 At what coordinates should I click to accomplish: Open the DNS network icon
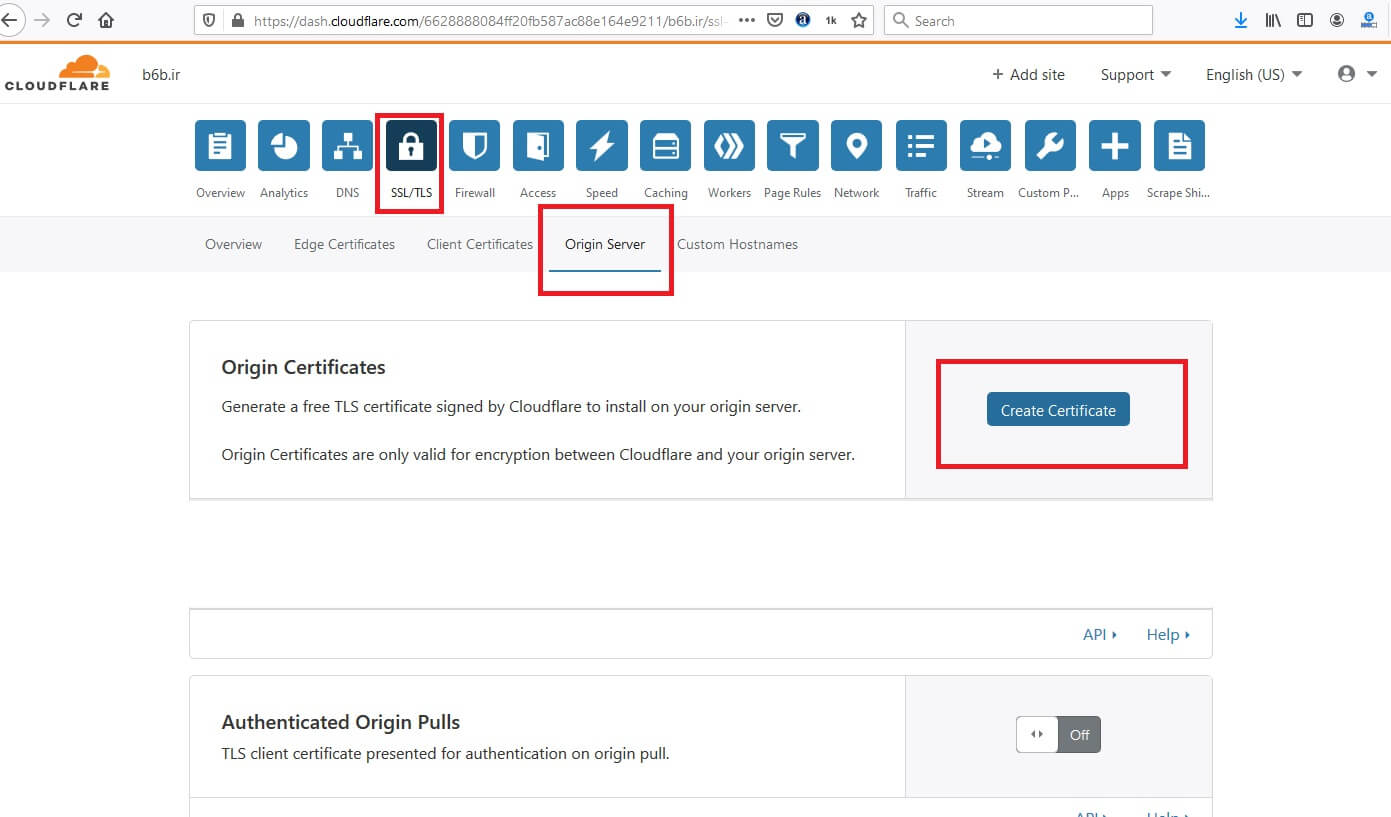[348, 146]
